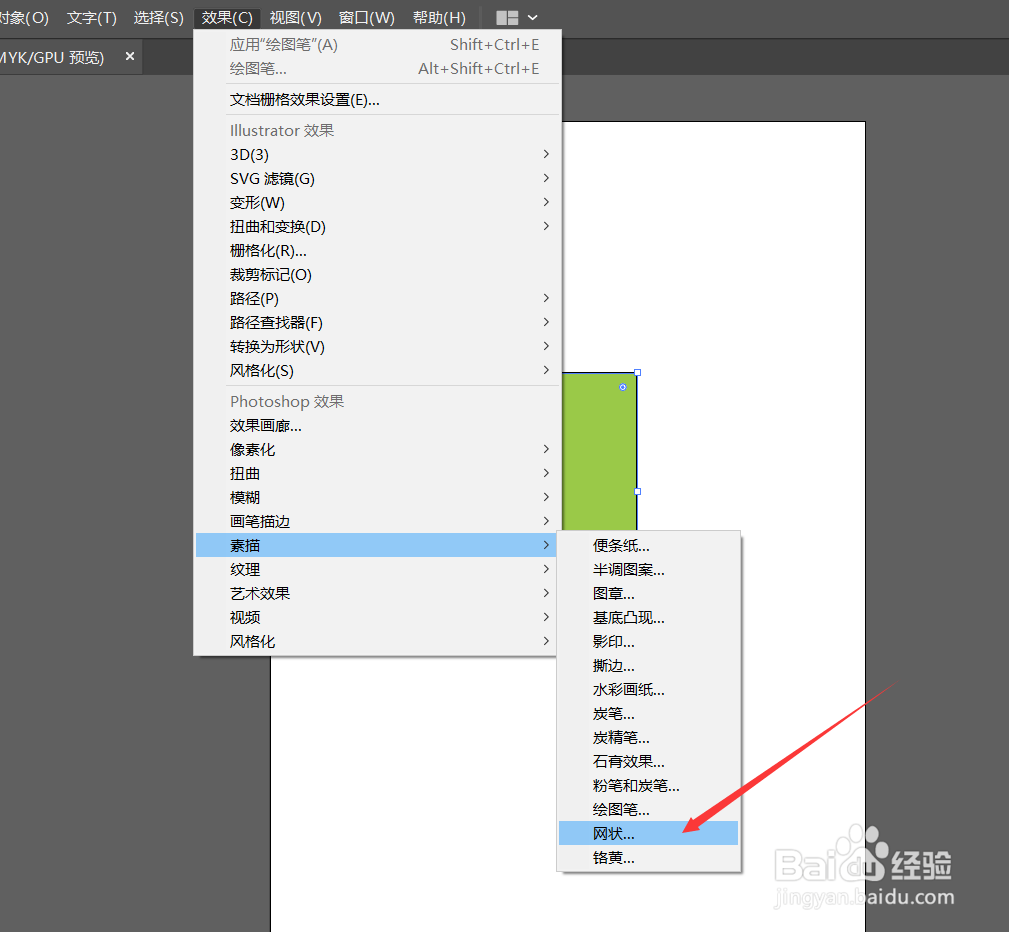Image resolution: width=1009 pixels, height=932 pixels.
Task: Expand the bottom 风格化 Photoshop submenu
Action: point(376,642)
